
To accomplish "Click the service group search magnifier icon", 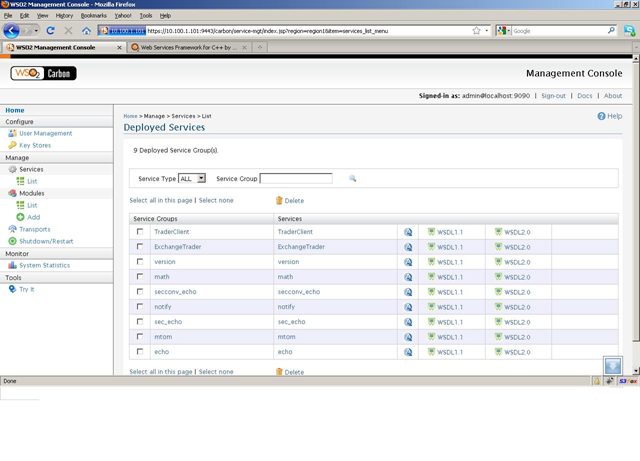I will 353,178.
